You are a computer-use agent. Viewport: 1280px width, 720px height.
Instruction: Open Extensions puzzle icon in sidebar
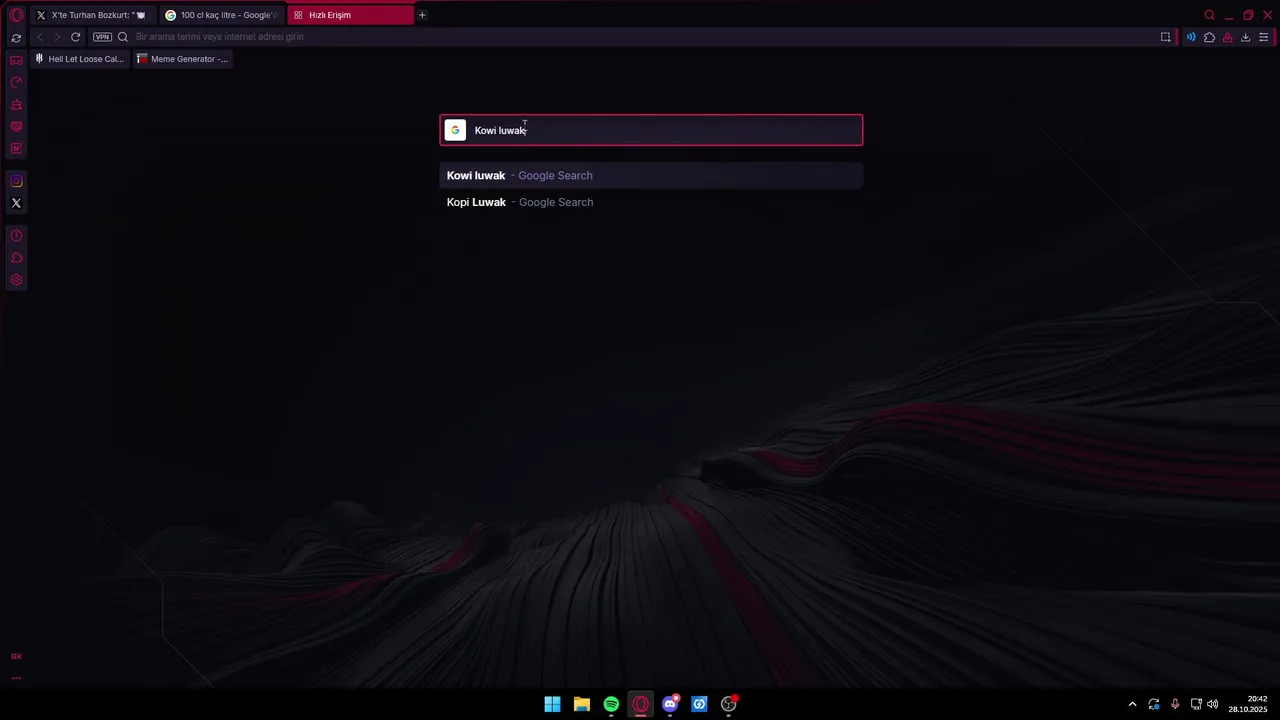tap(16, 258)
